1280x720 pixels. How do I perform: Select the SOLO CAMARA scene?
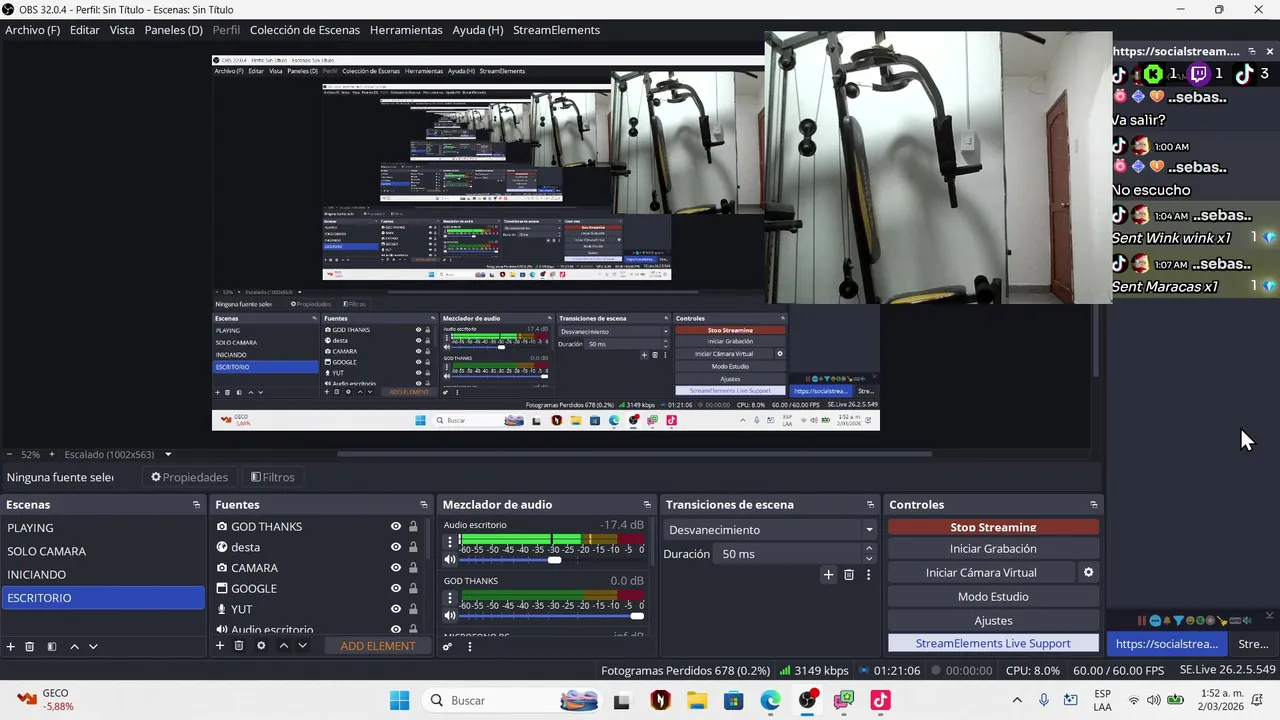103,551
